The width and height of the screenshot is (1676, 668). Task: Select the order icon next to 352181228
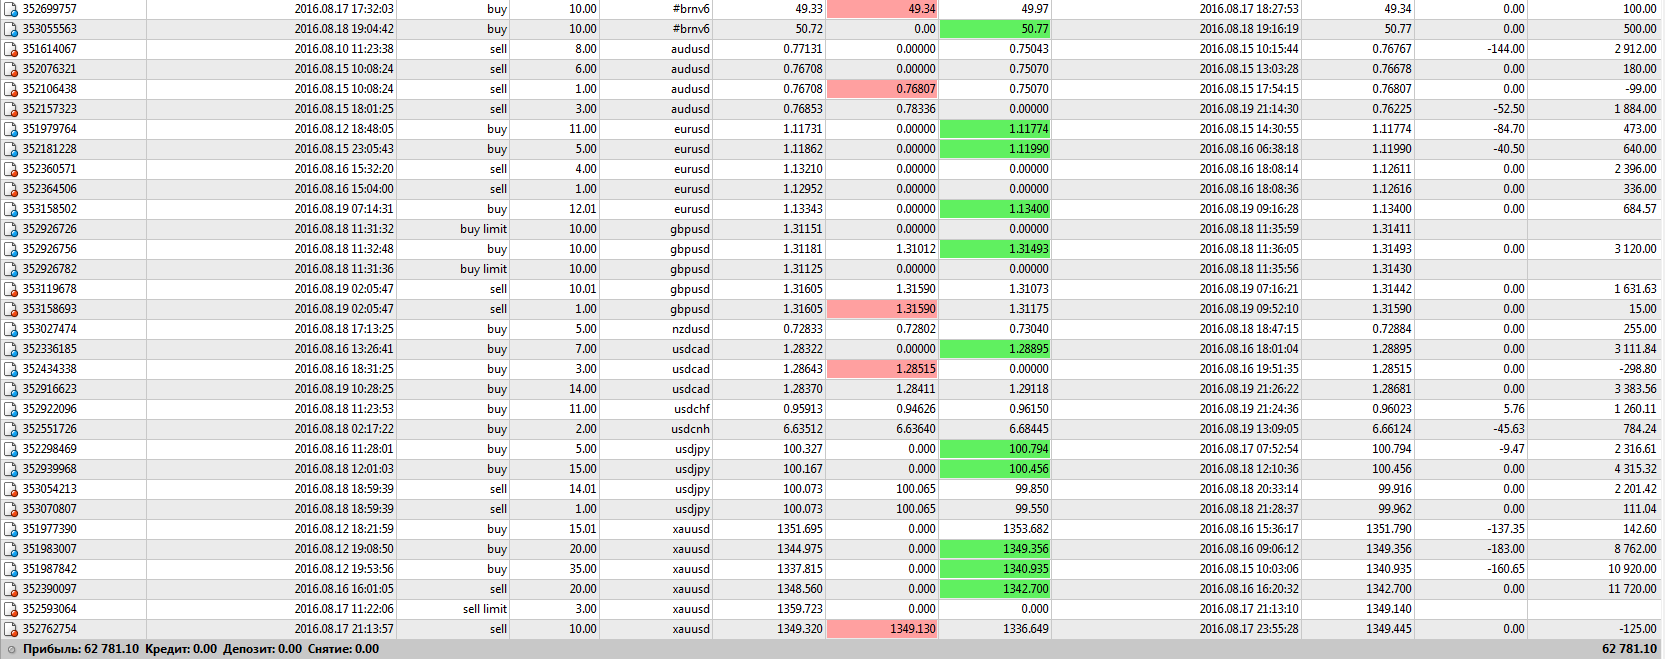point(11,149)
